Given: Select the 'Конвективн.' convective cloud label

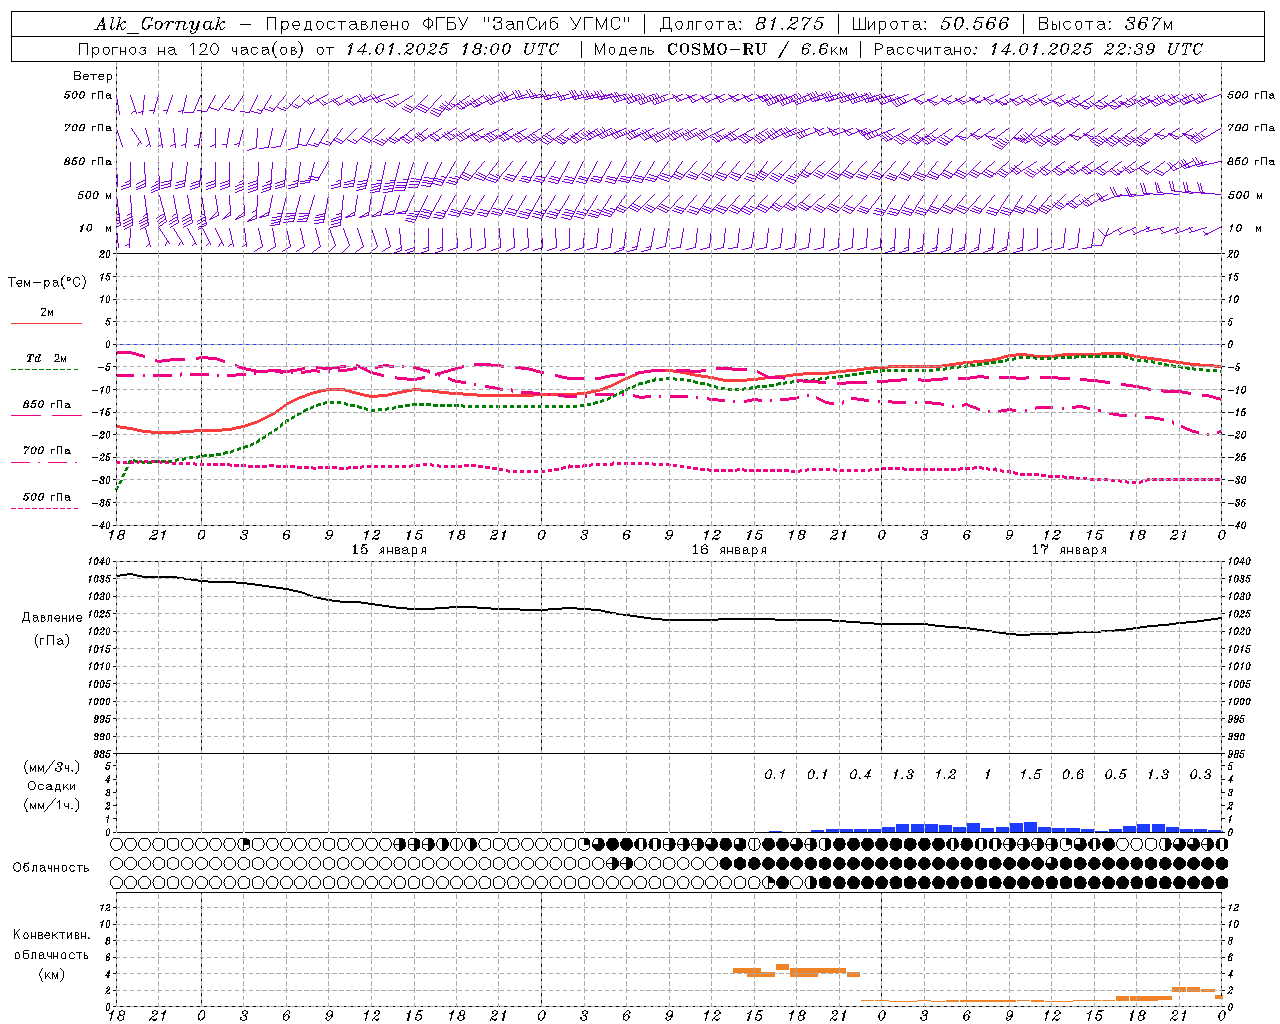Looking at the screenshot, I should 51,935.
